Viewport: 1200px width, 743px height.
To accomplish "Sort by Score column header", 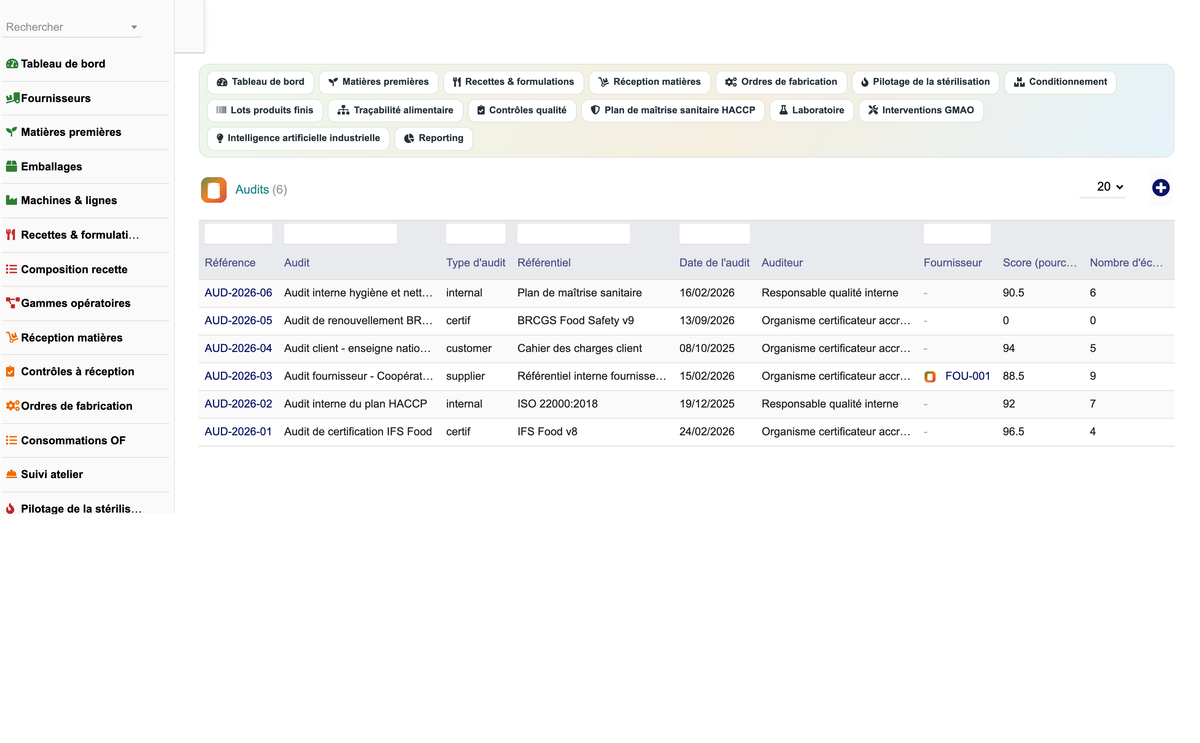I will 1040,263.
